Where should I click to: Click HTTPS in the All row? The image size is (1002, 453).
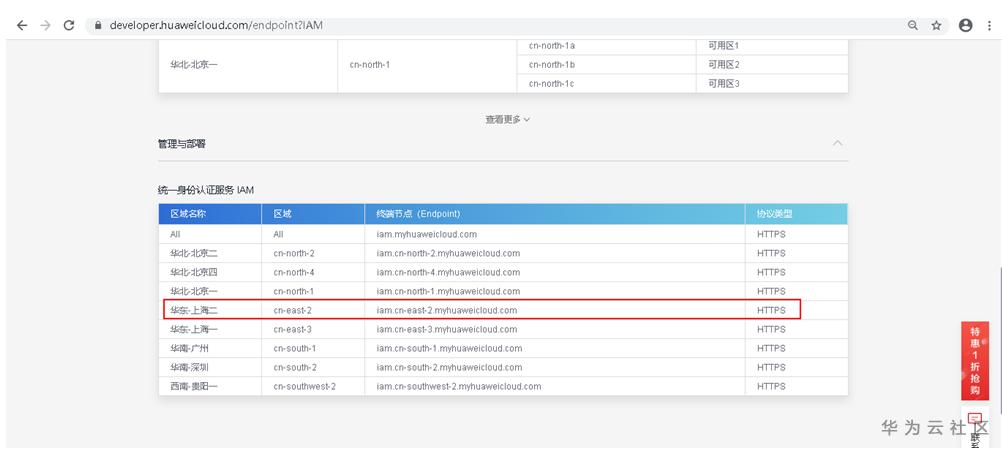click(771, 234)
